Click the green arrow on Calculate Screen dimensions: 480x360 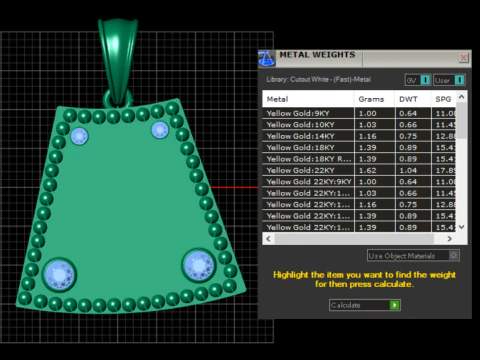pyautogui.click(x=394, y=305)
